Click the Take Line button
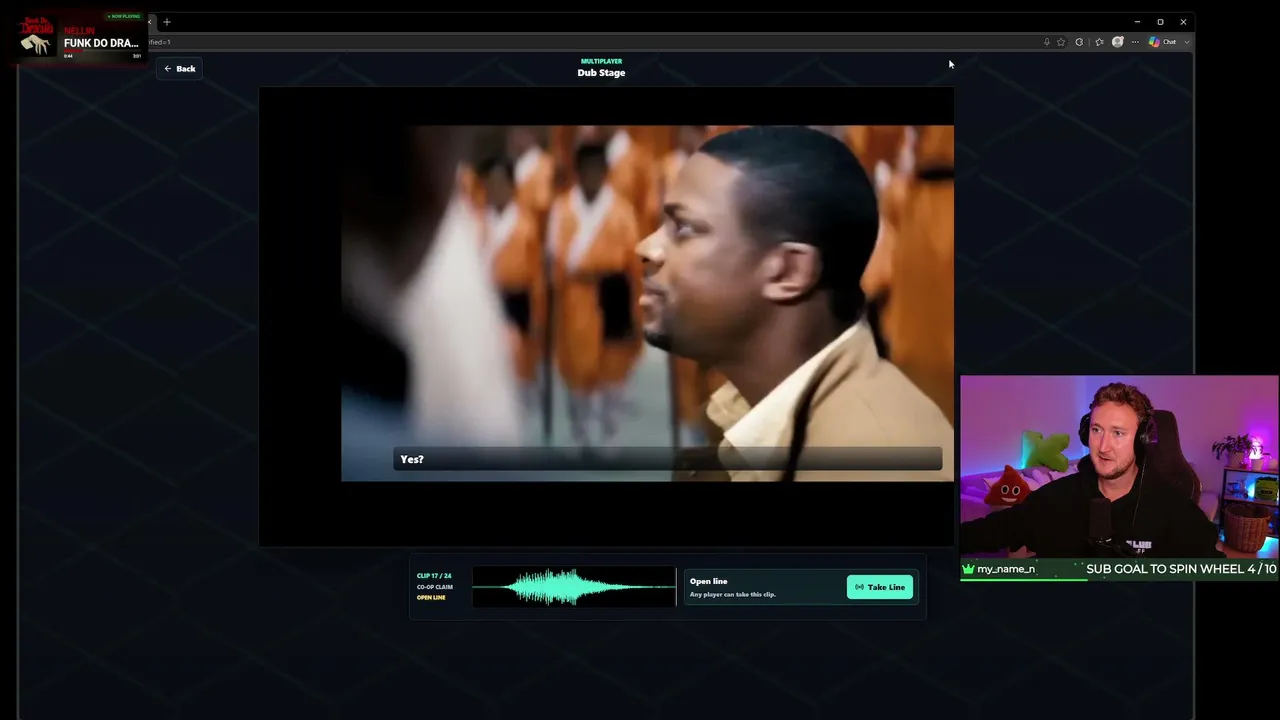The width and height of the screenshot is (1280, 720). tap(880, 587)
